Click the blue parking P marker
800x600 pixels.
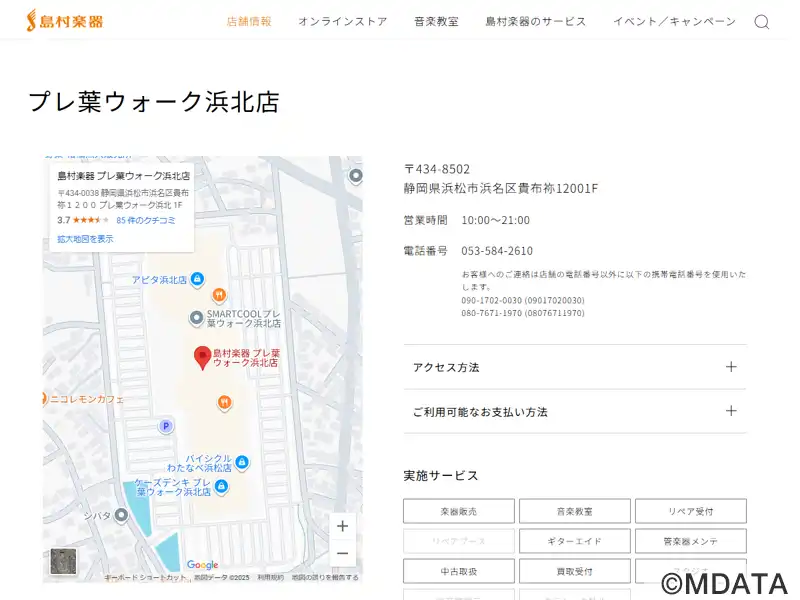(166, 426)
